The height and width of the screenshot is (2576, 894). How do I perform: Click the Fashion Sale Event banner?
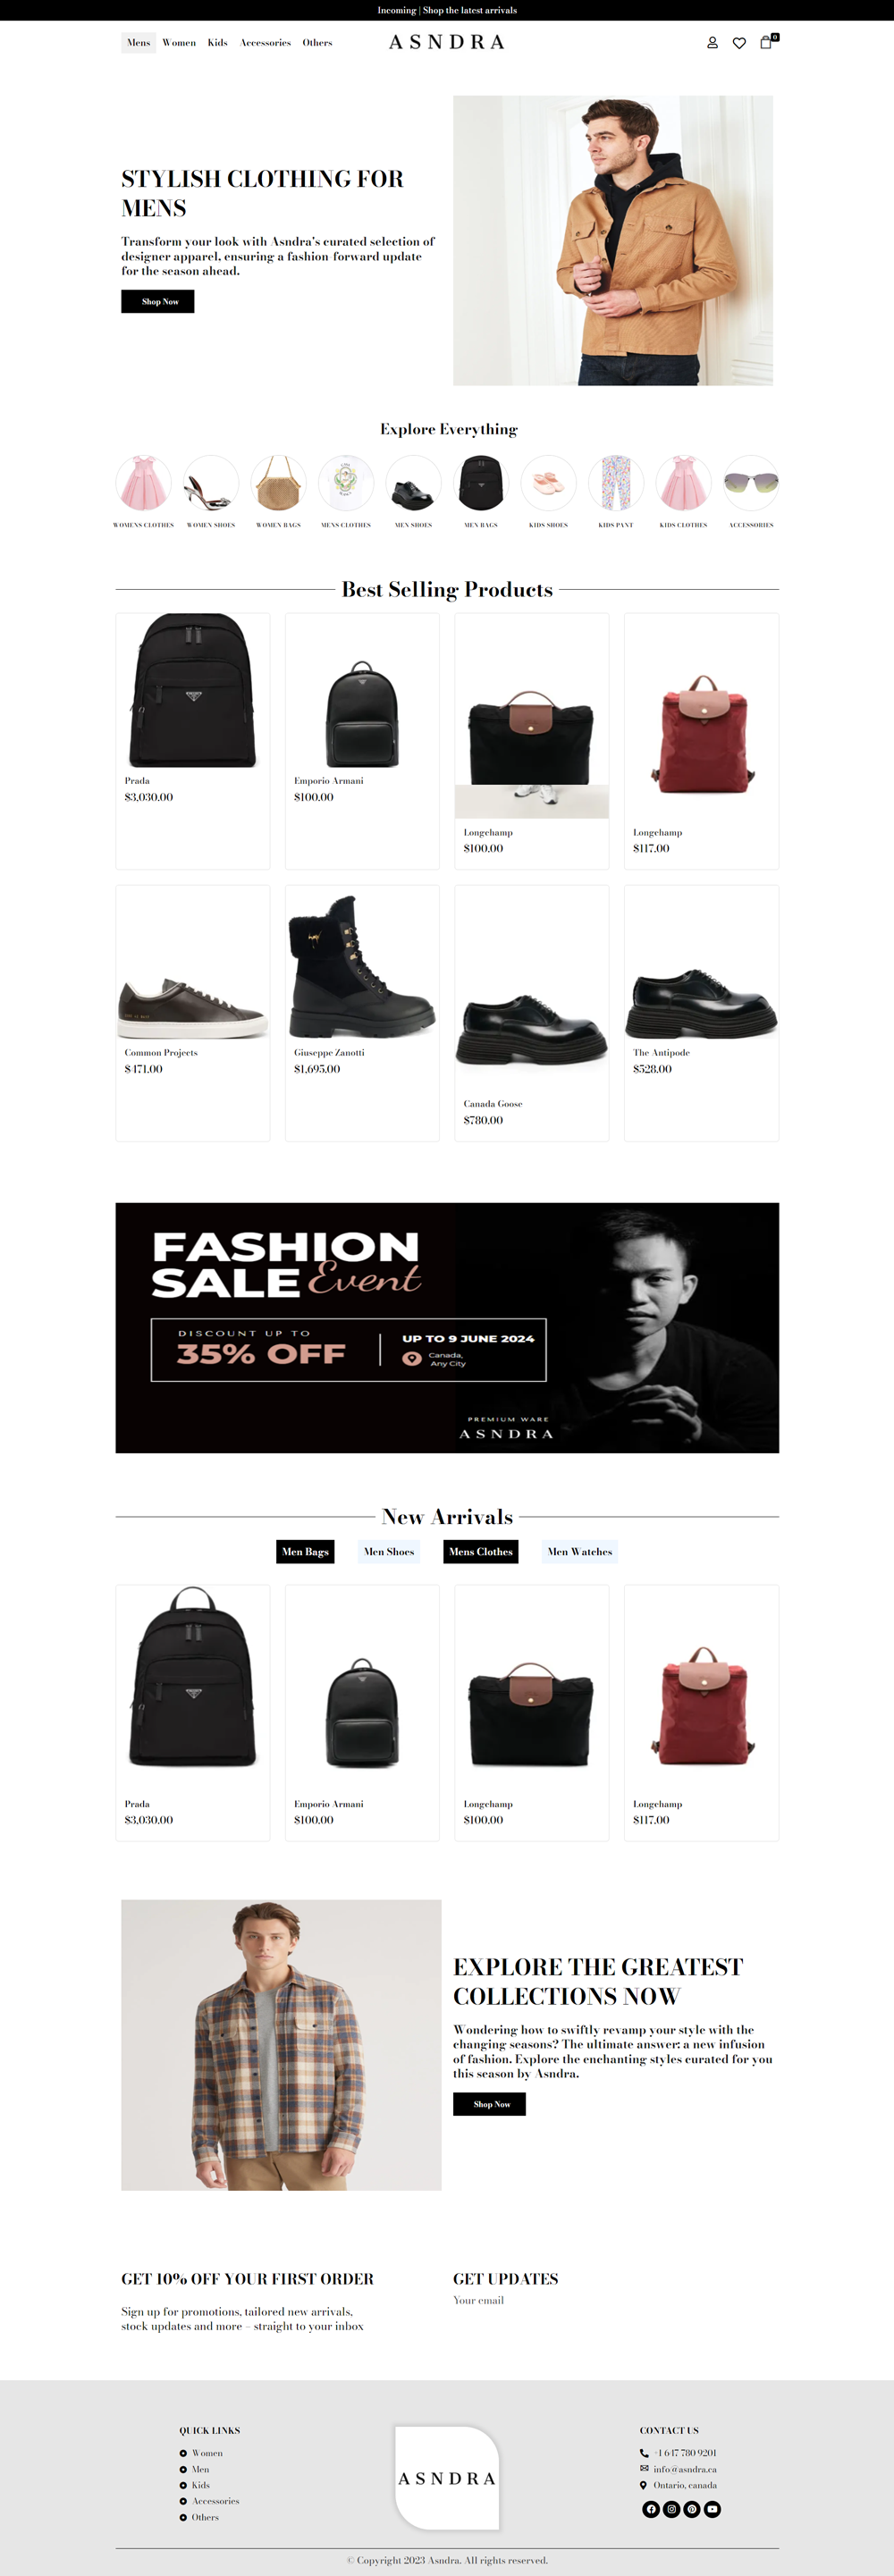447,1327
